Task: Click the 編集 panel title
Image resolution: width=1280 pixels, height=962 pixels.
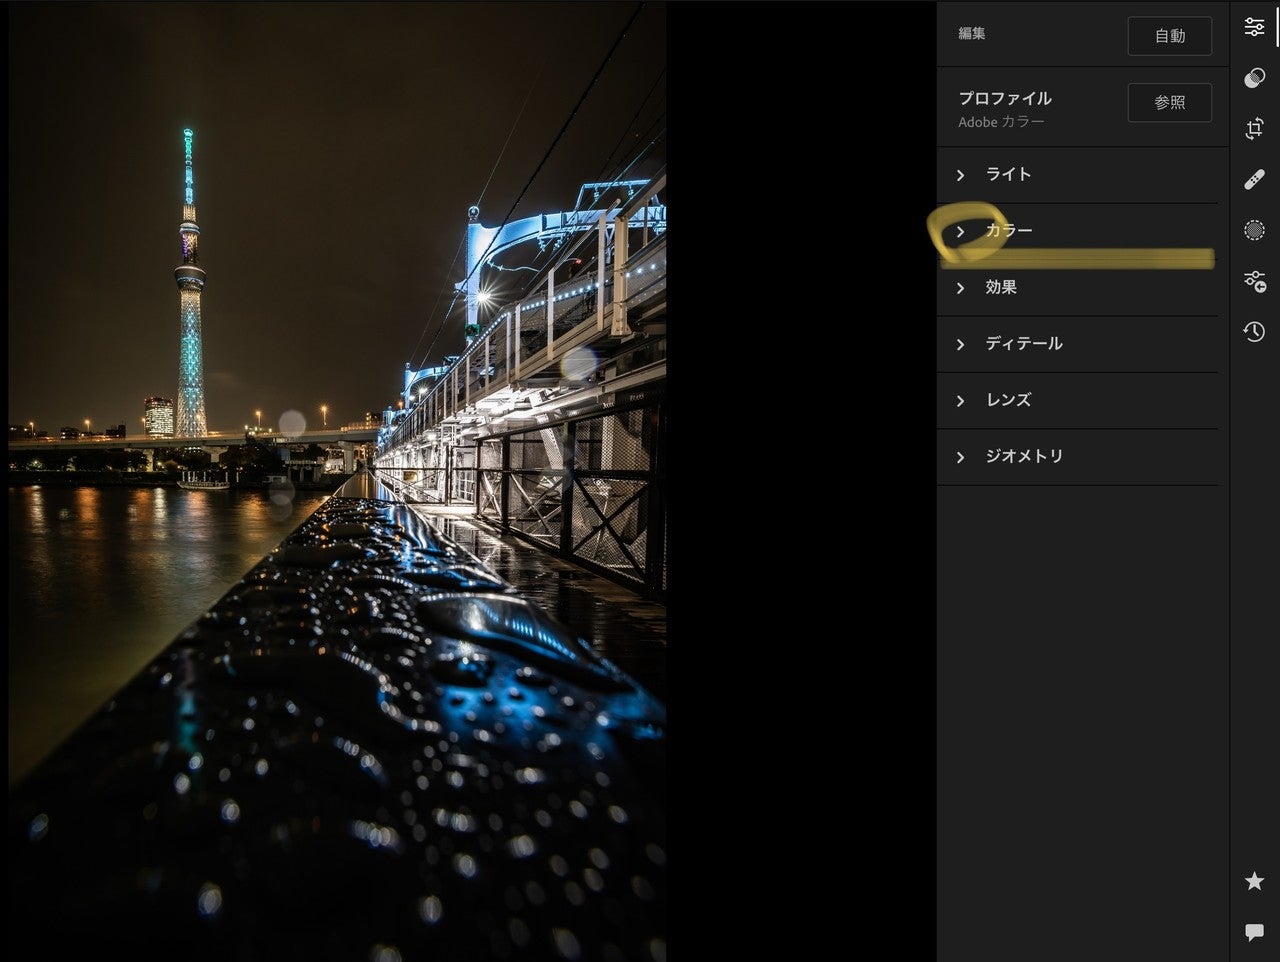Action: 972,33
